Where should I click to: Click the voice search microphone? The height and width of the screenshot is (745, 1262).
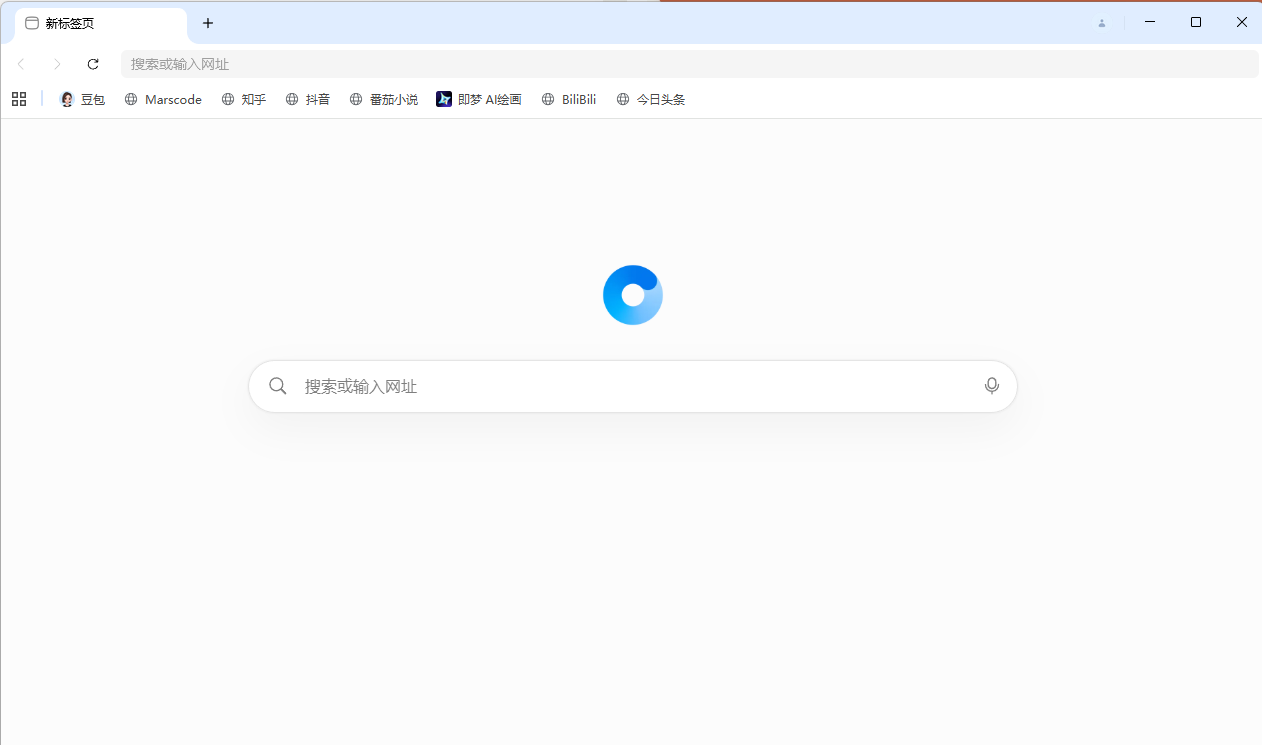point(991,385)
